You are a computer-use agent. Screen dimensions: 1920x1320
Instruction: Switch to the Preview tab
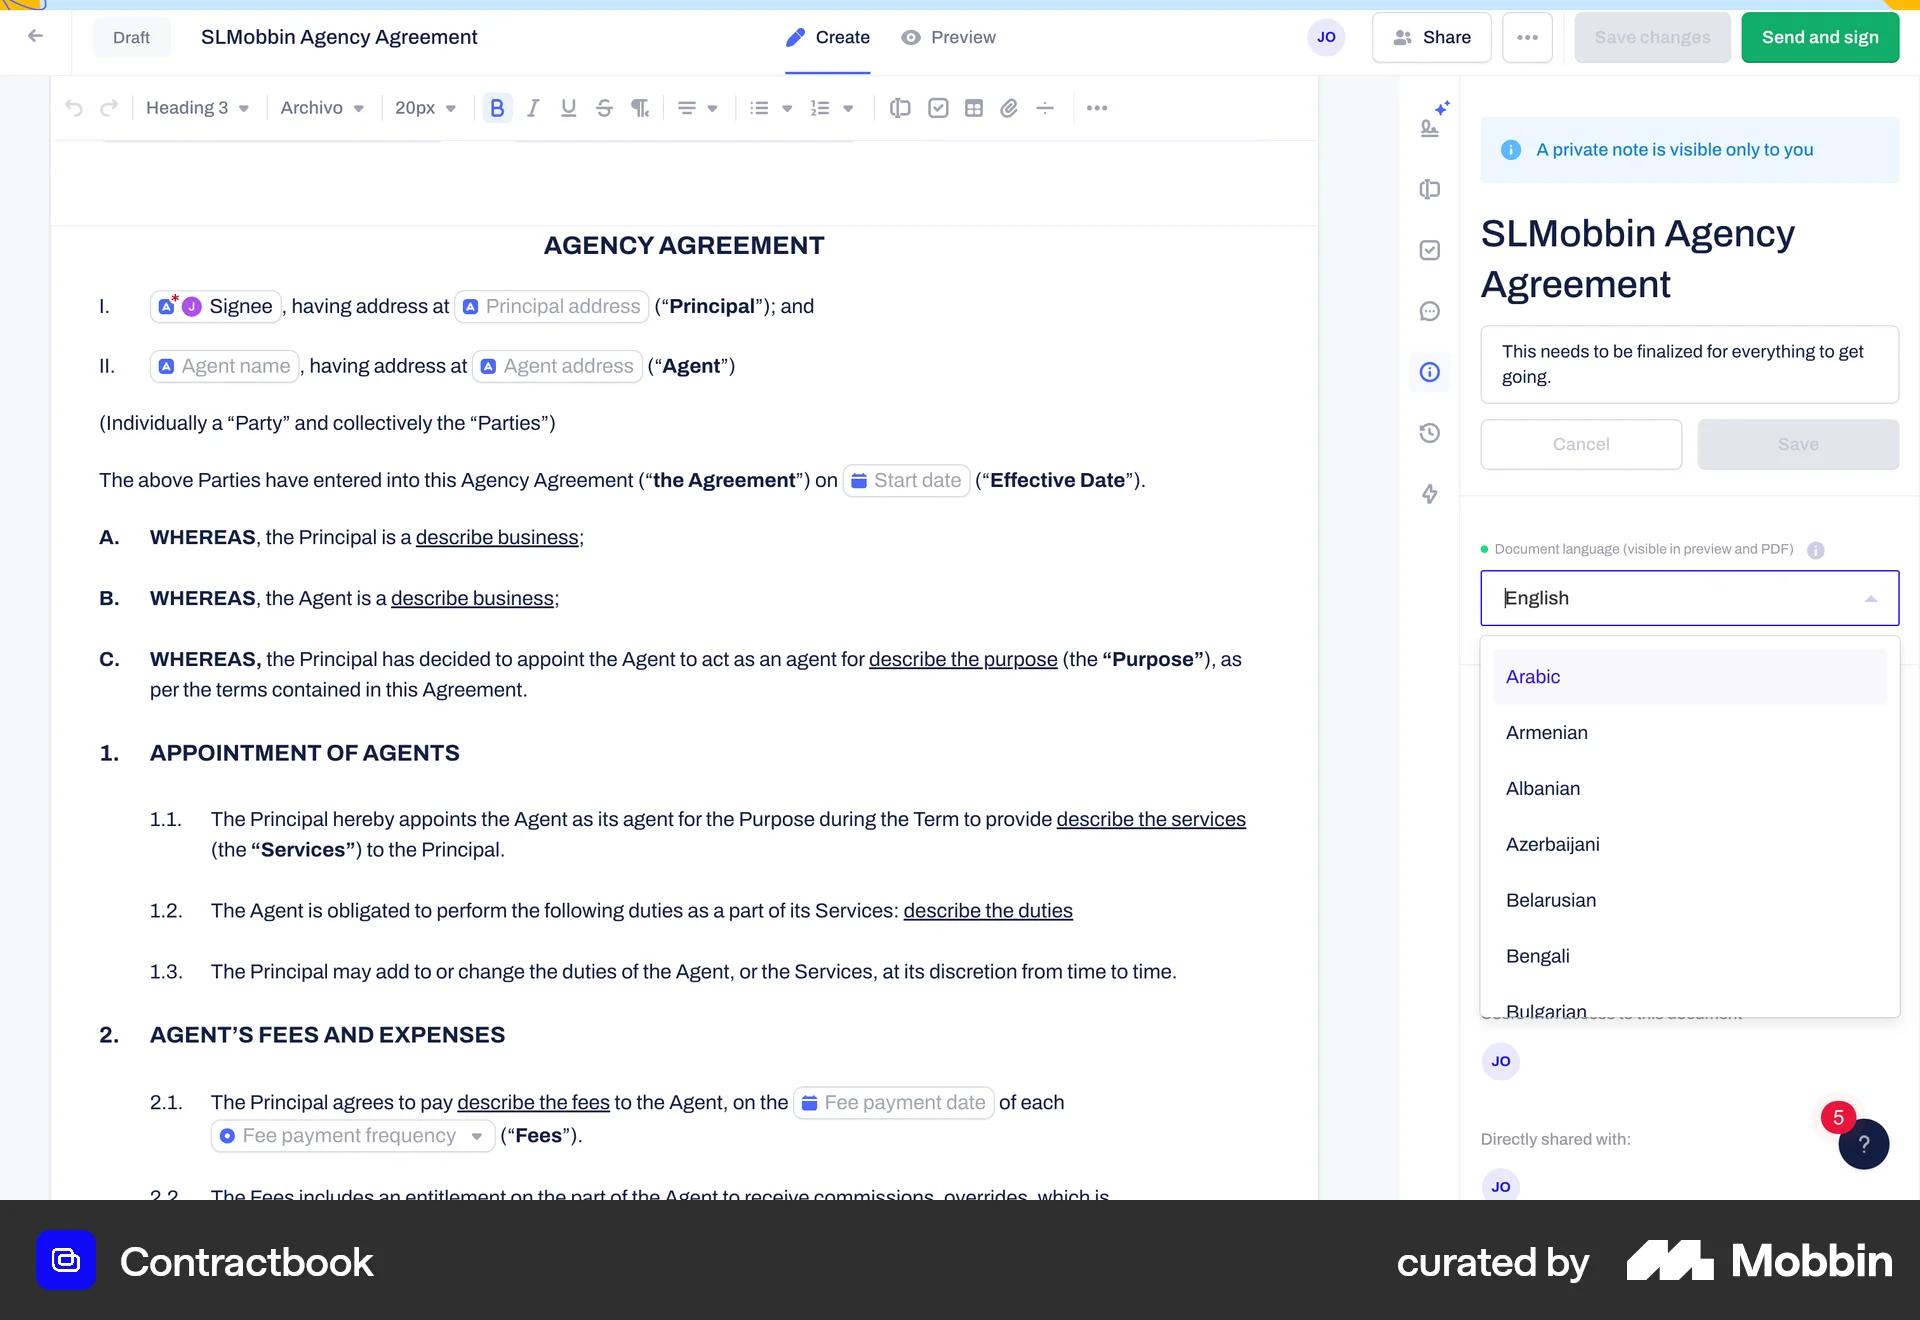tap(948, 37)
